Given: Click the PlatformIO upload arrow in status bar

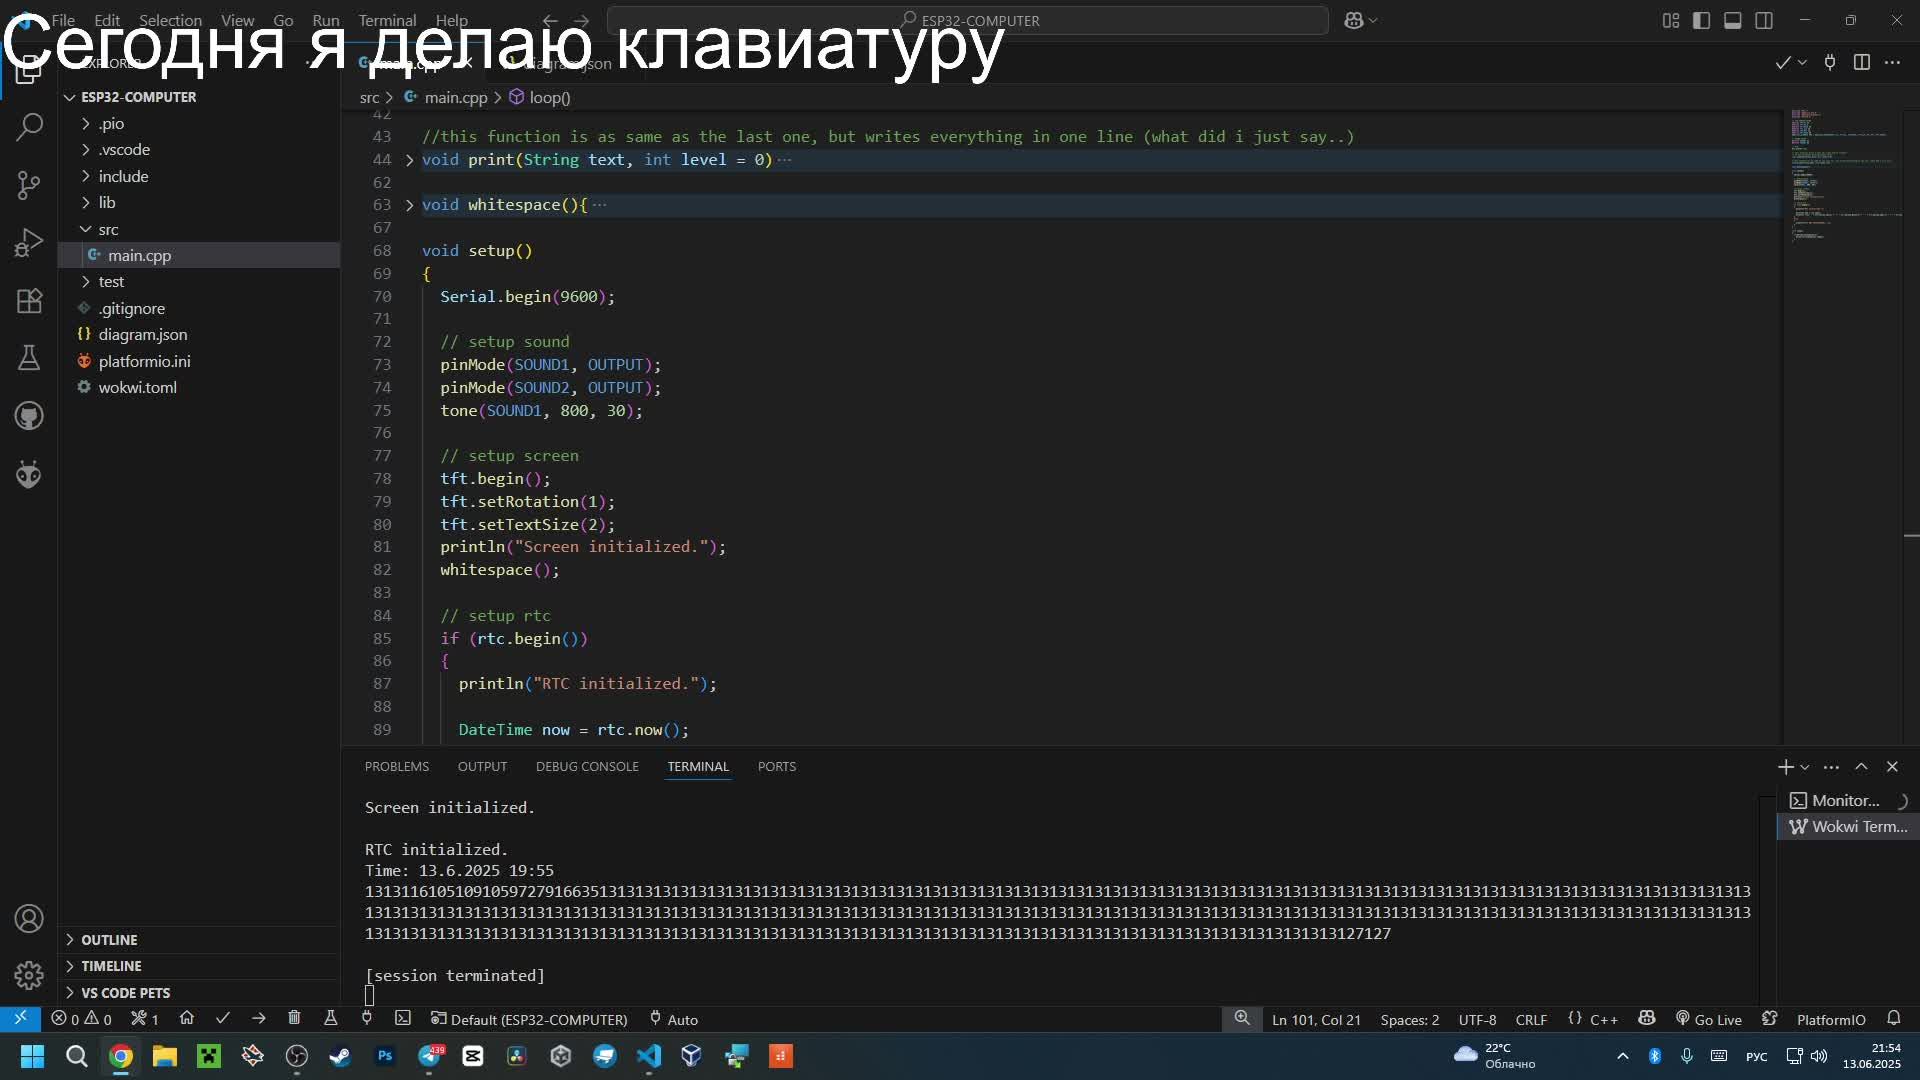Looking at the screenshot, I should coord(259,1019).
